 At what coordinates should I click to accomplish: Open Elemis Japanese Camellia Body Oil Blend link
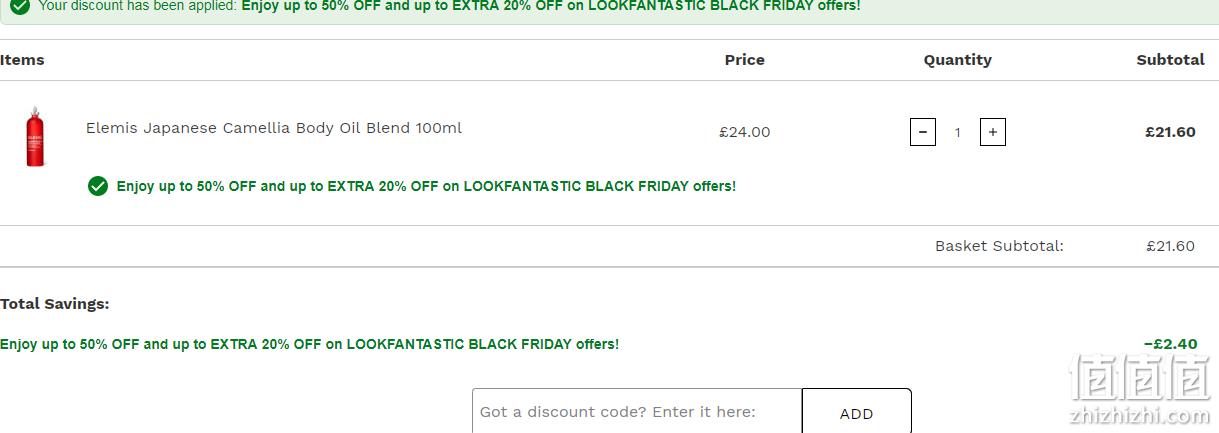click(x=274, y=128)
